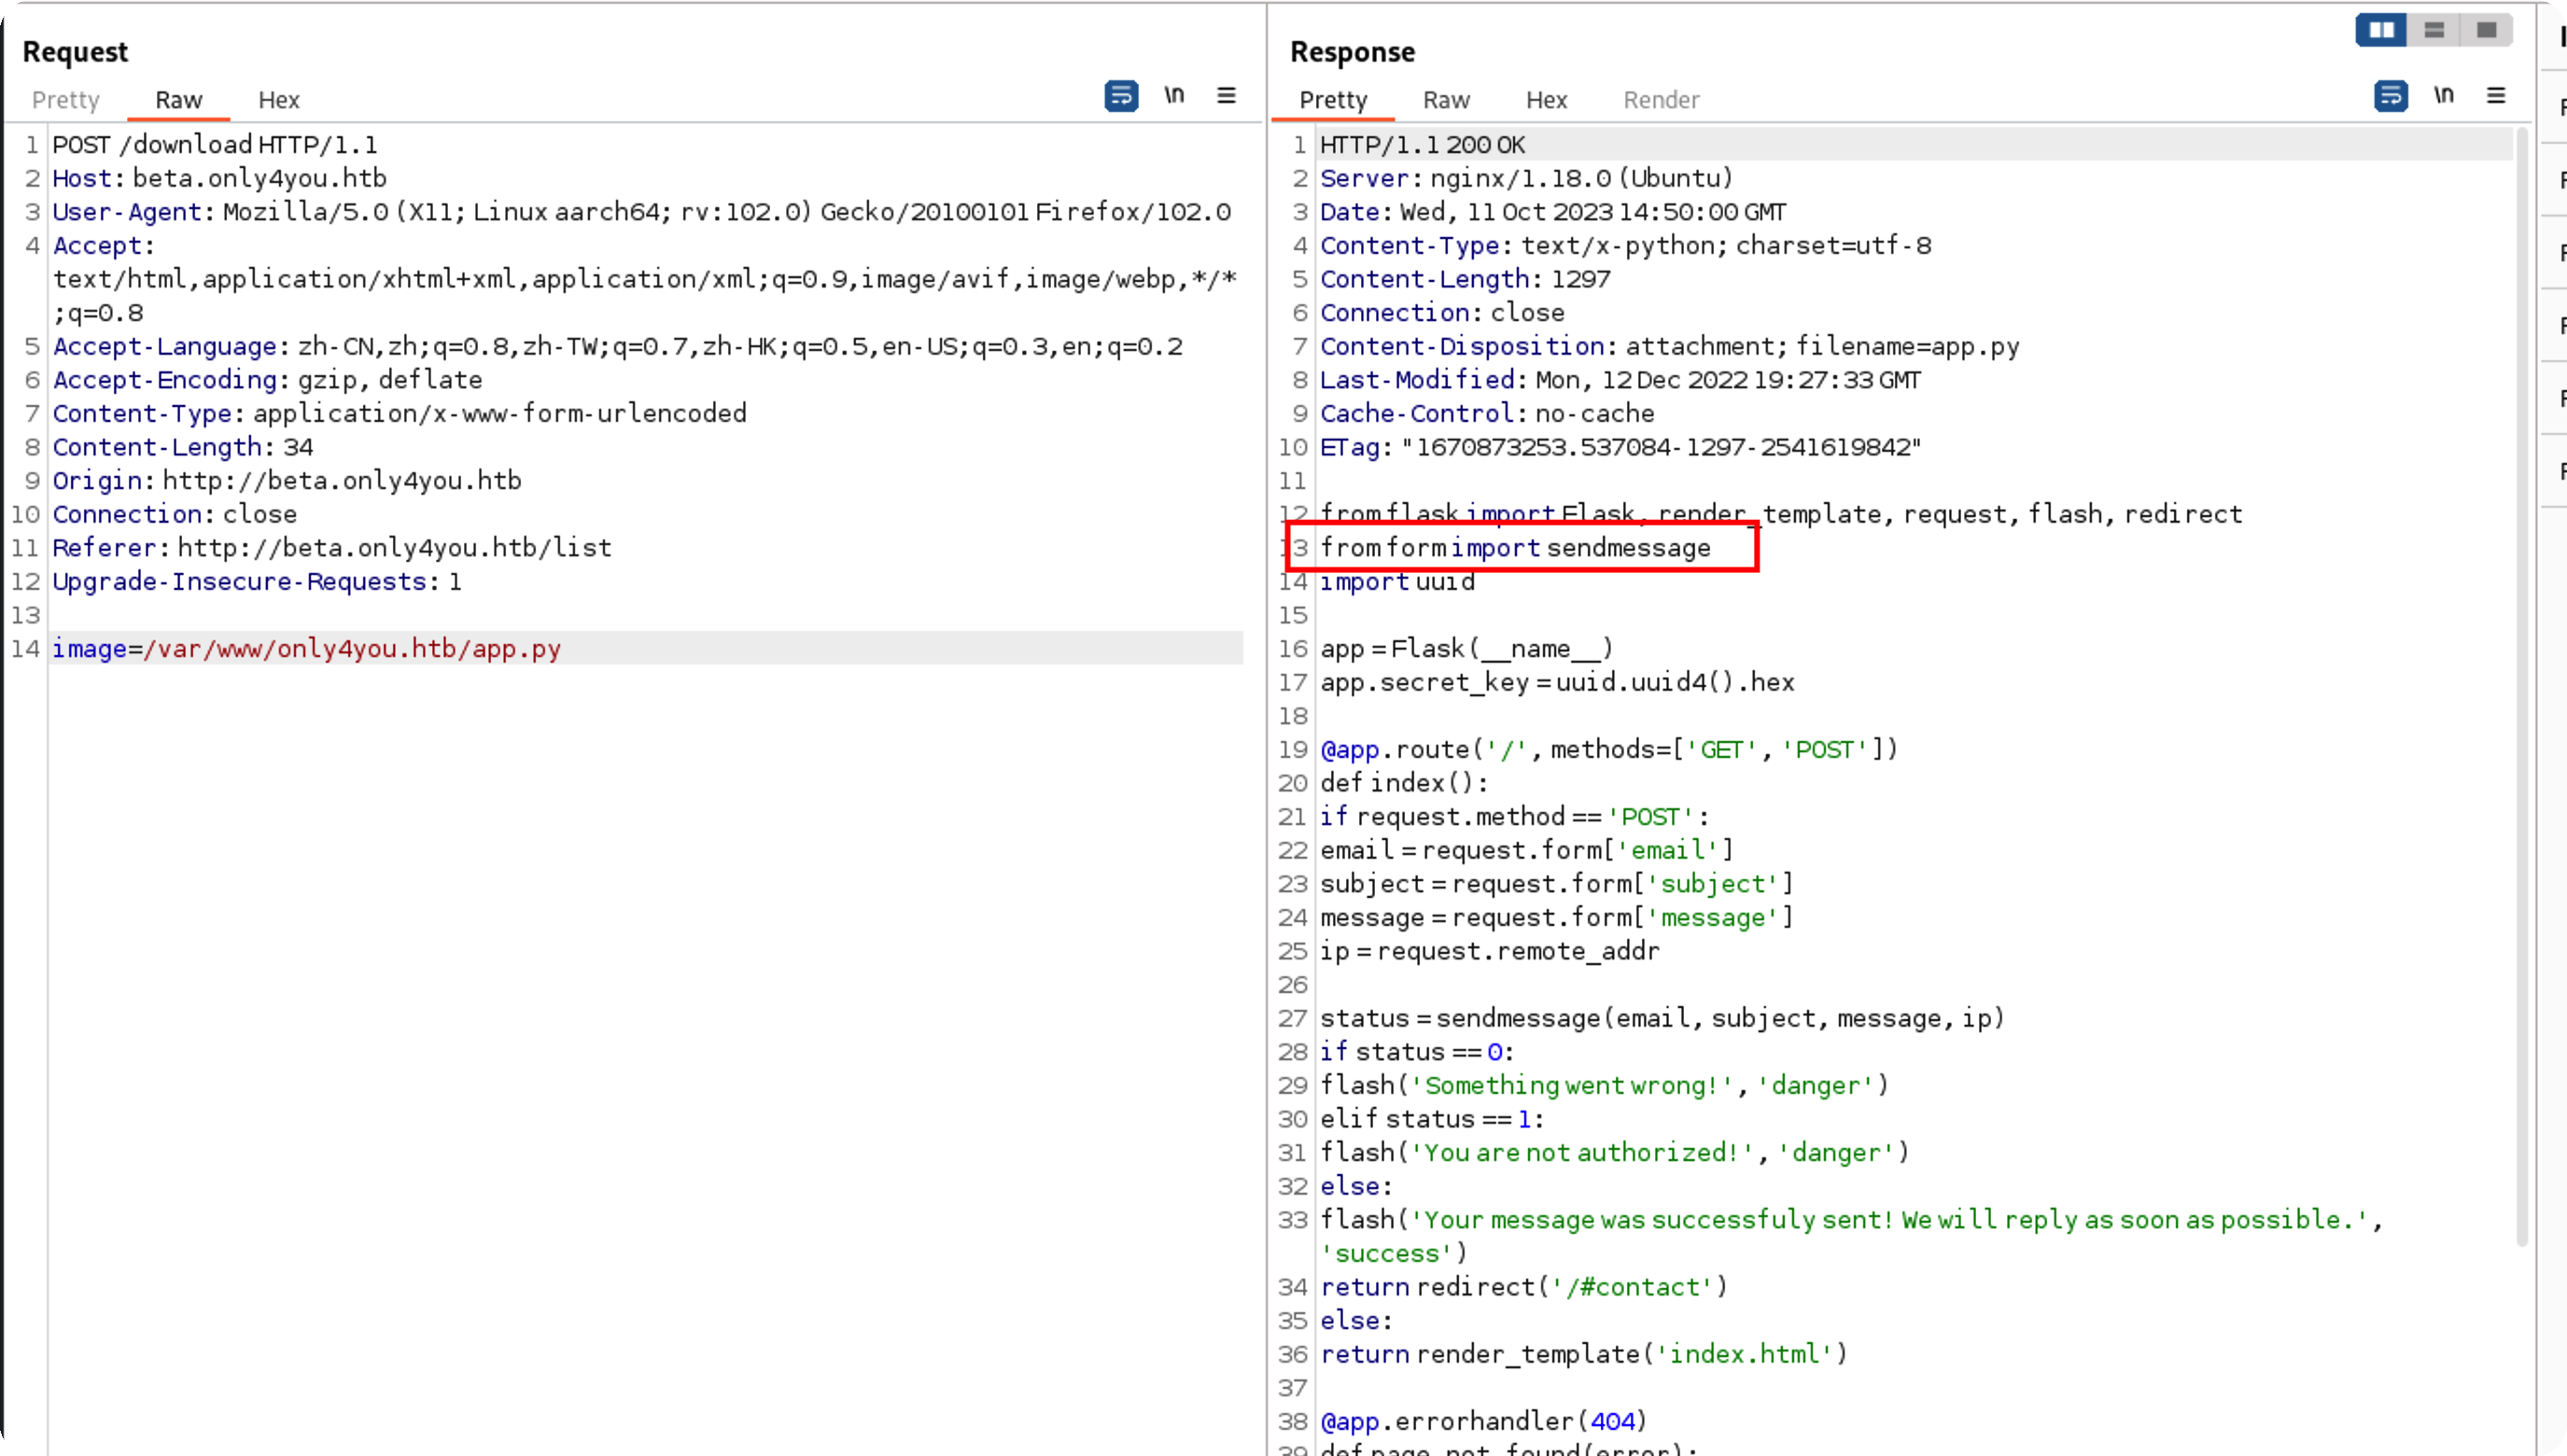Toggle word wrap in Request panel
Viewport: 2567px width, 1456px height.
coord(1121,96)
